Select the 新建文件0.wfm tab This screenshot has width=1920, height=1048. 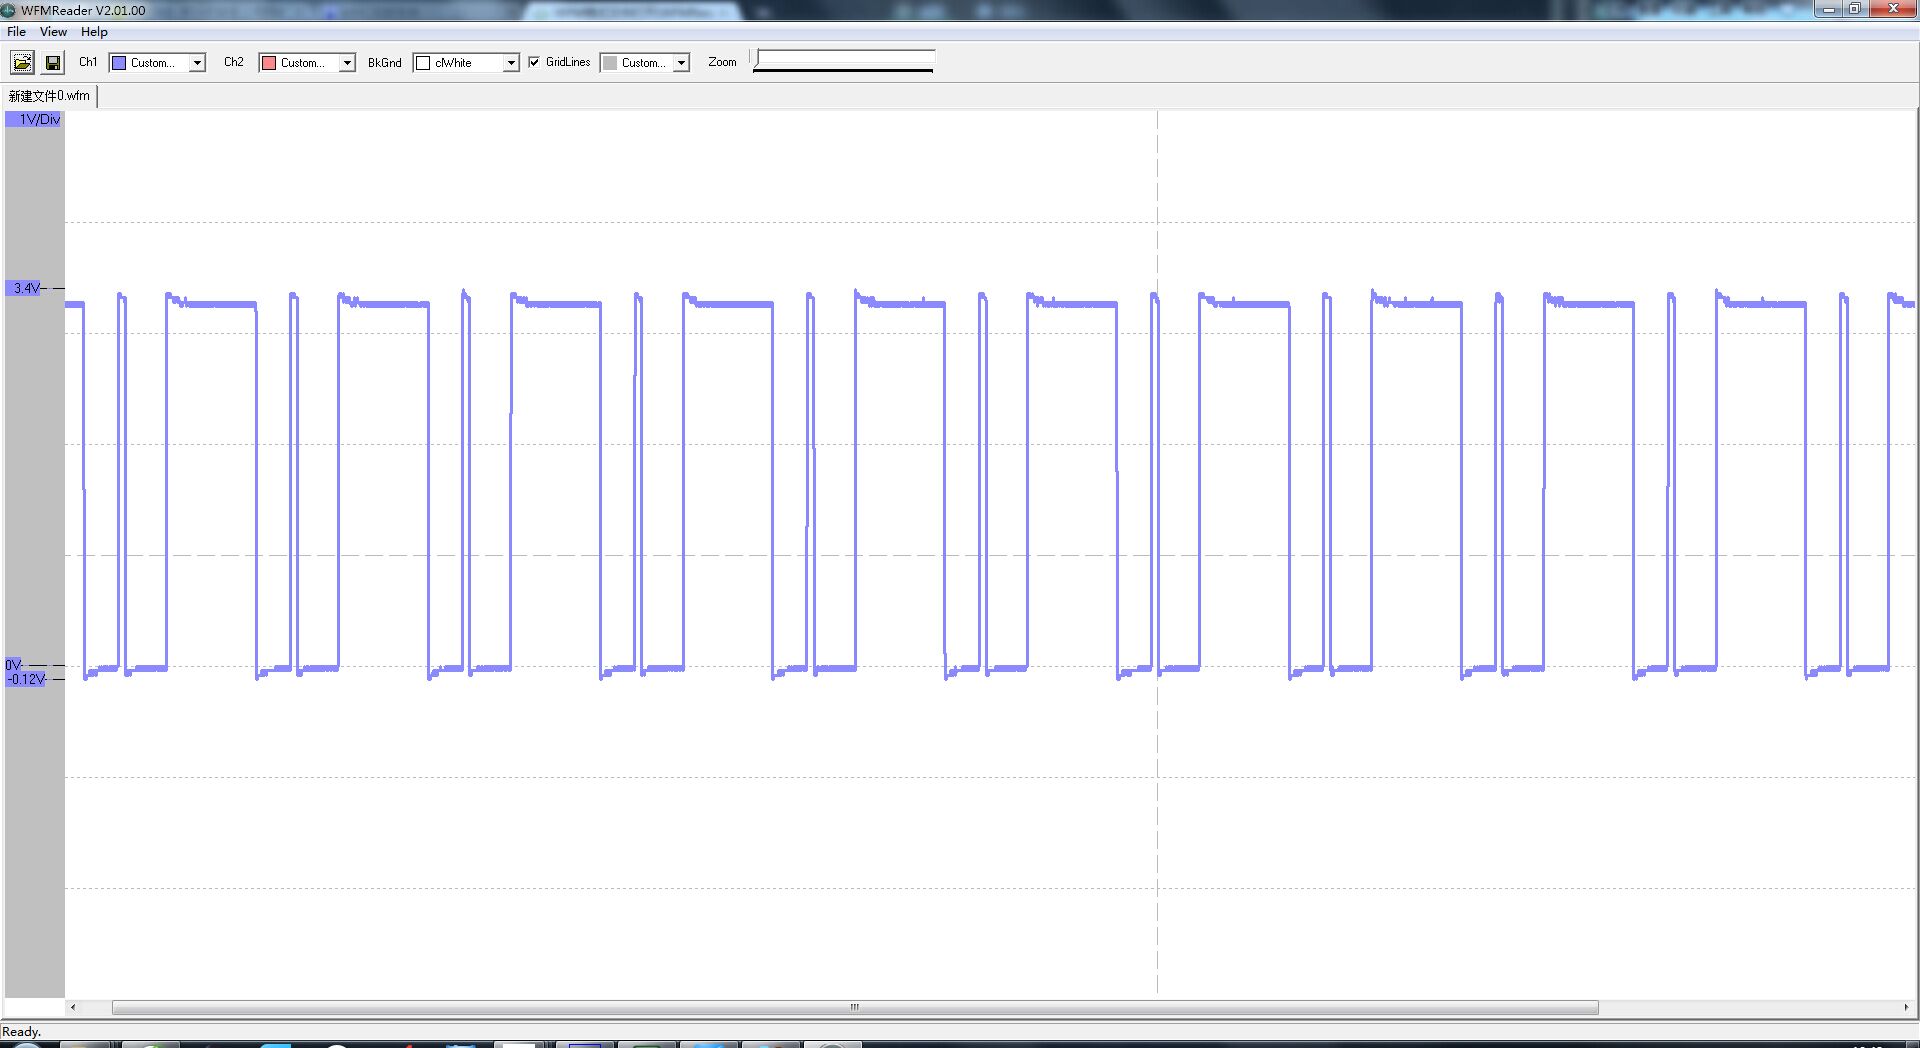tap(49, 96)
